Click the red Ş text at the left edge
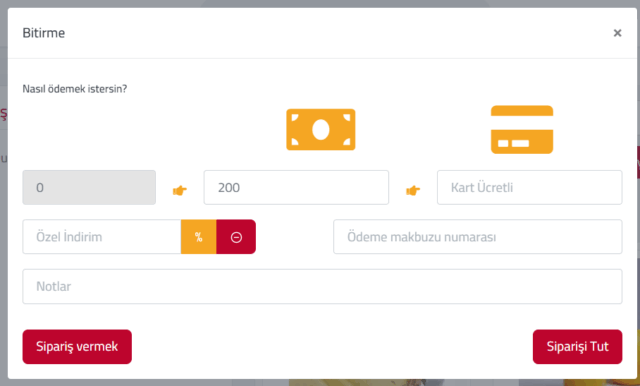Image resolution: width=640 pixels, height=386 pixels. tap(4, 114)
